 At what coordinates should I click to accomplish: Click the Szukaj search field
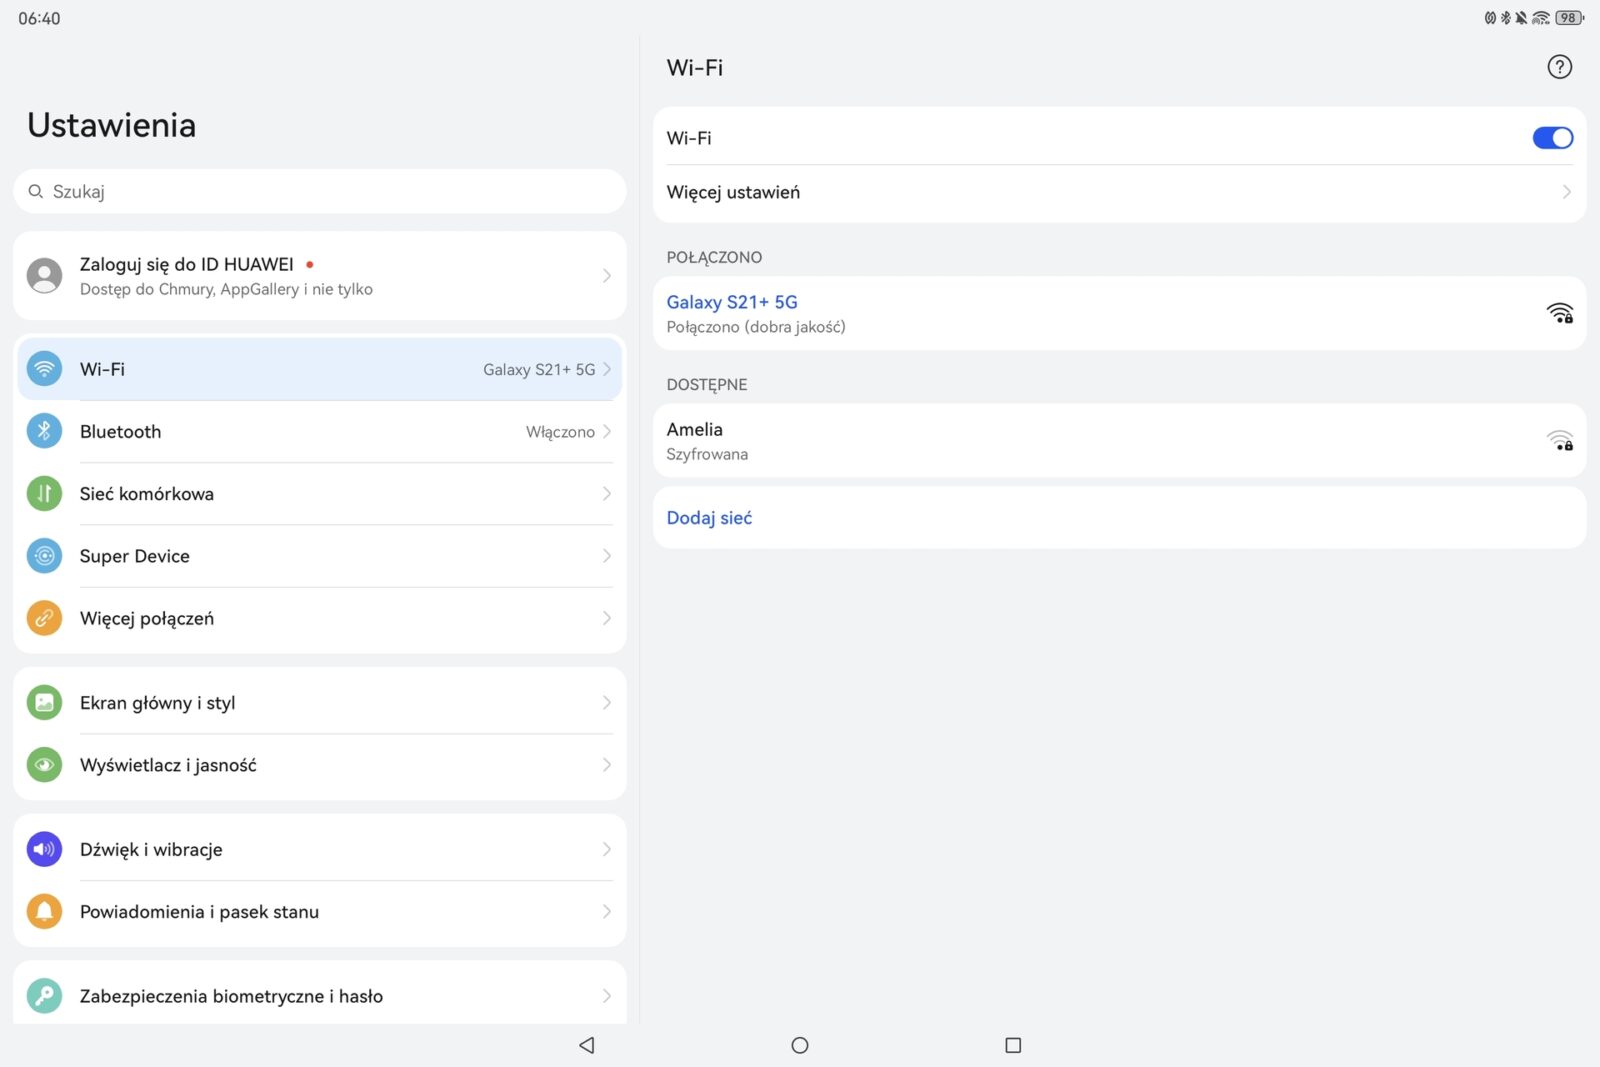[320, 191]
